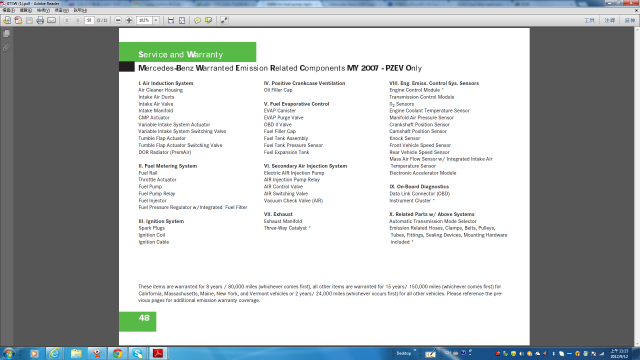
Task: Click the page number 48 box
Action: [138, 322]
